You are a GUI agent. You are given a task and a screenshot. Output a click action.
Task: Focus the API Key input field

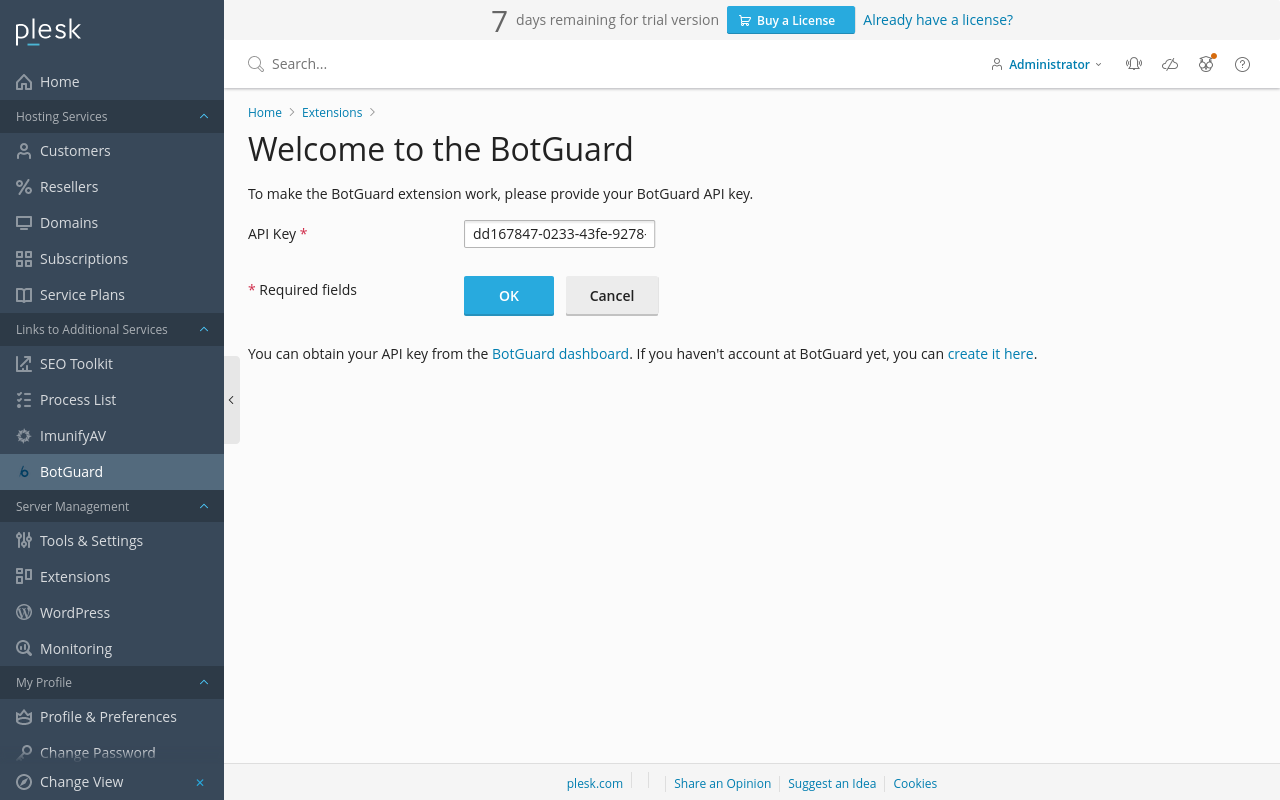559,234
